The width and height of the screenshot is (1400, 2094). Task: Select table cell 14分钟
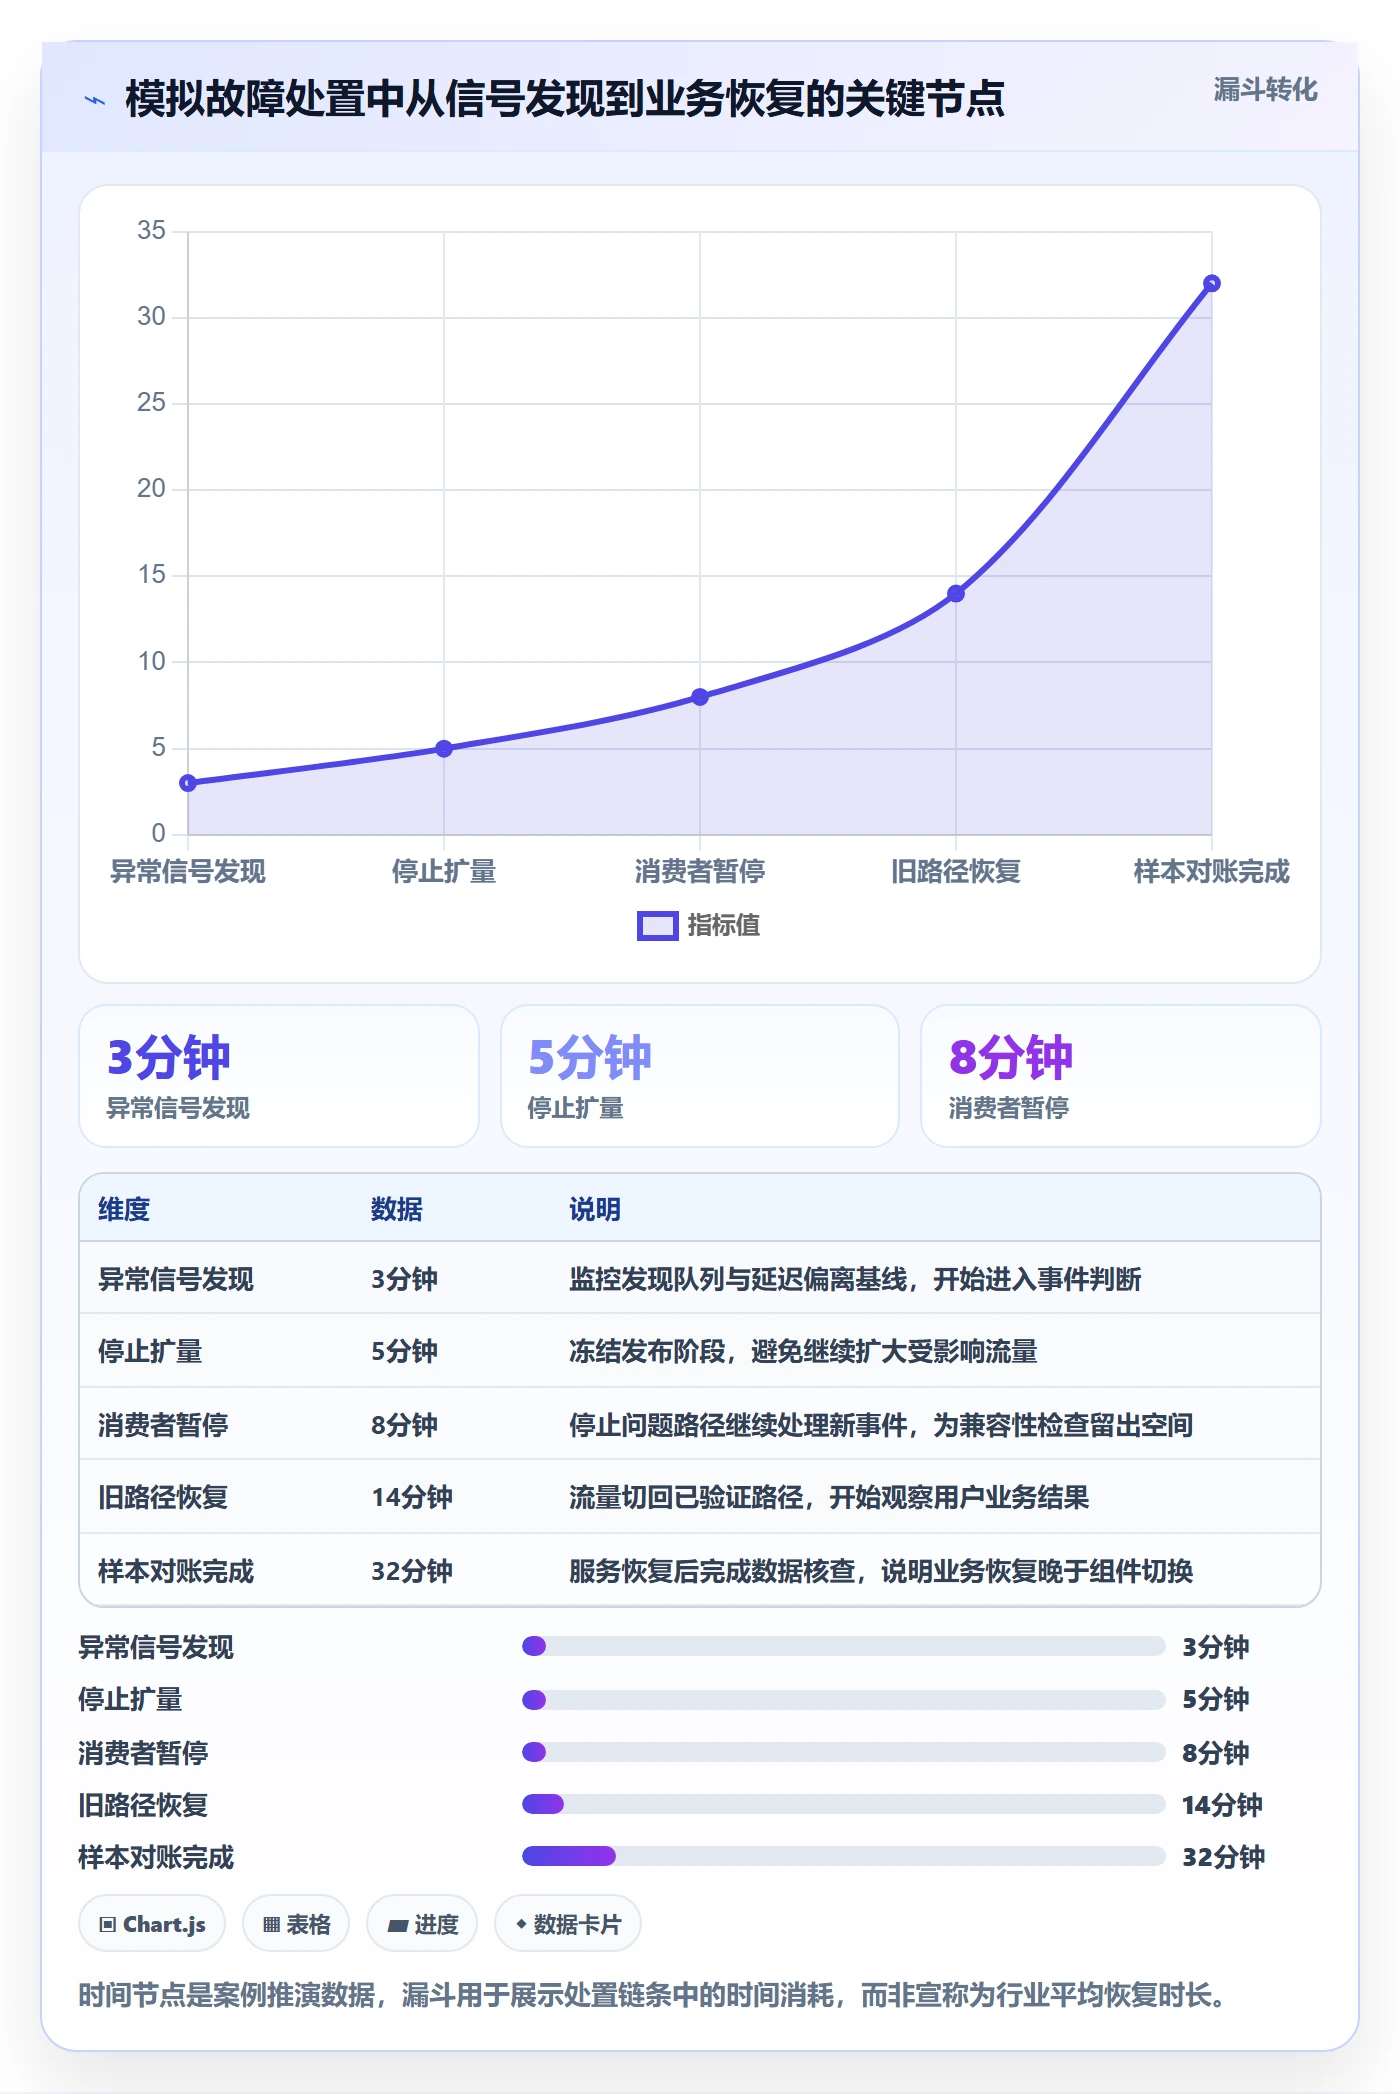point(412,1498)
